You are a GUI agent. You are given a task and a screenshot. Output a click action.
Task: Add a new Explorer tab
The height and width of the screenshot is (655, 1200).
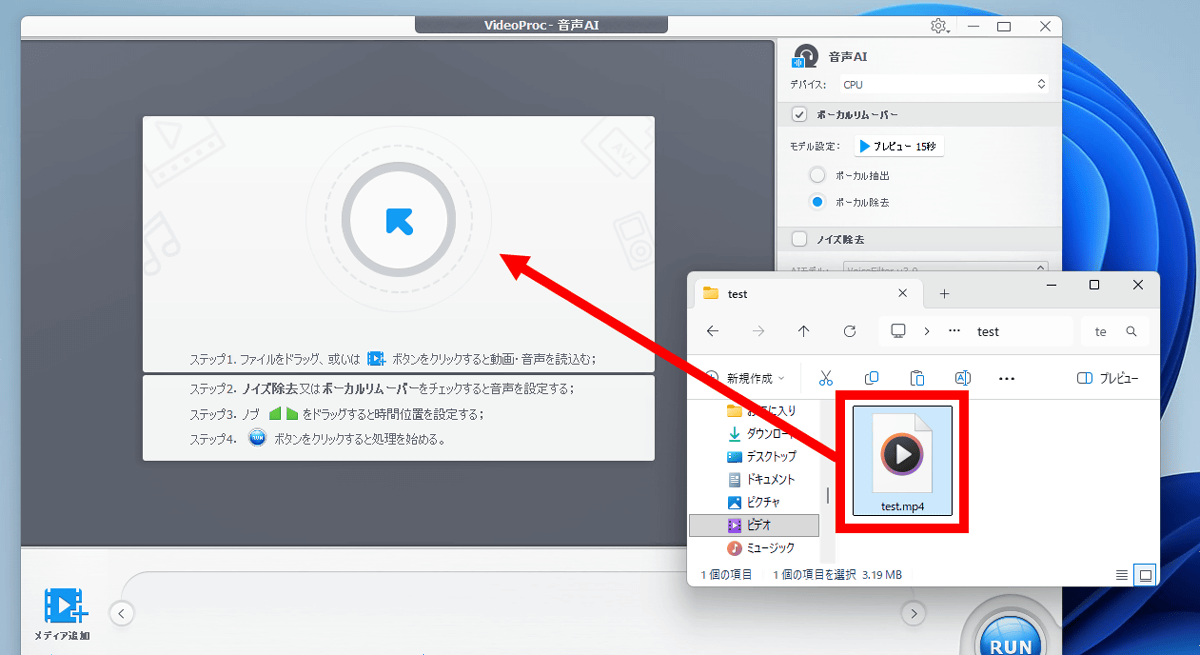(944, 294)
